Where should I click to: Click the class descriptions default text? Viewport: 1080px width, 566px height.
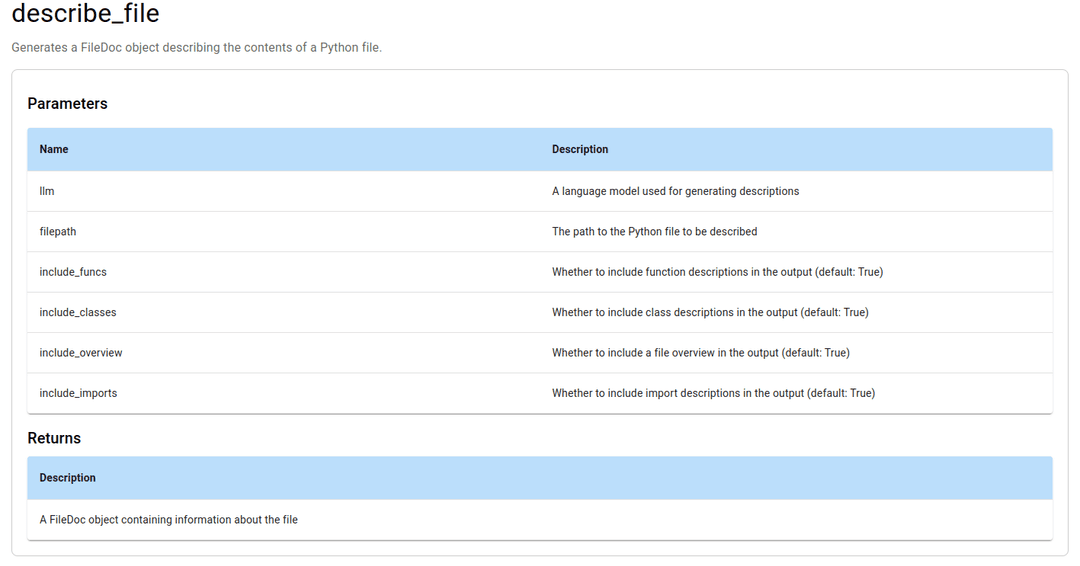(710, 312)
